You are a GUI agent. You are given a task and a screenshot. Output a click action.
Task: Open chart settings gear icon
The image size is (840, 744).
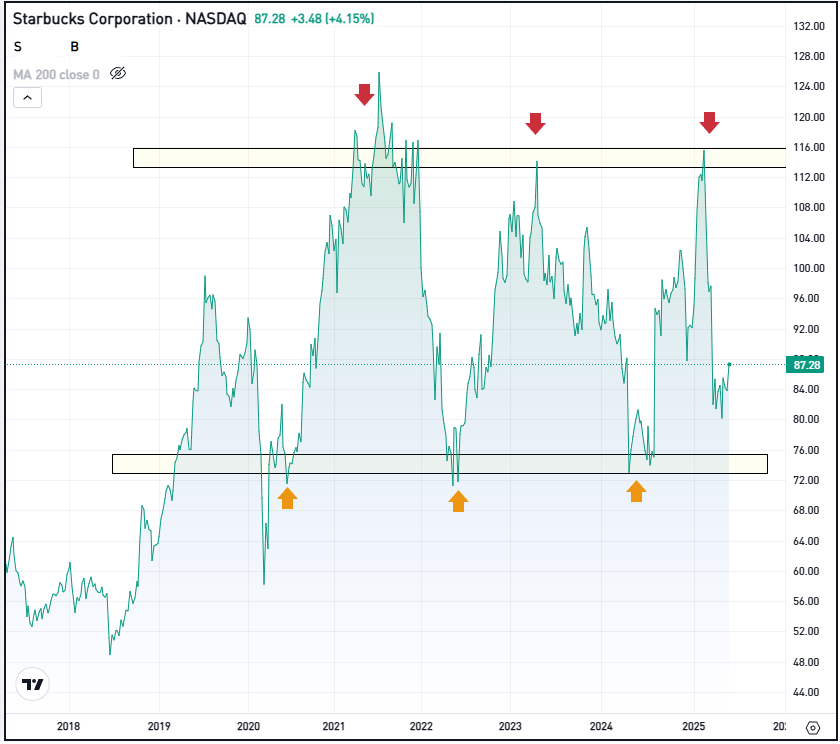pos(813,728)
